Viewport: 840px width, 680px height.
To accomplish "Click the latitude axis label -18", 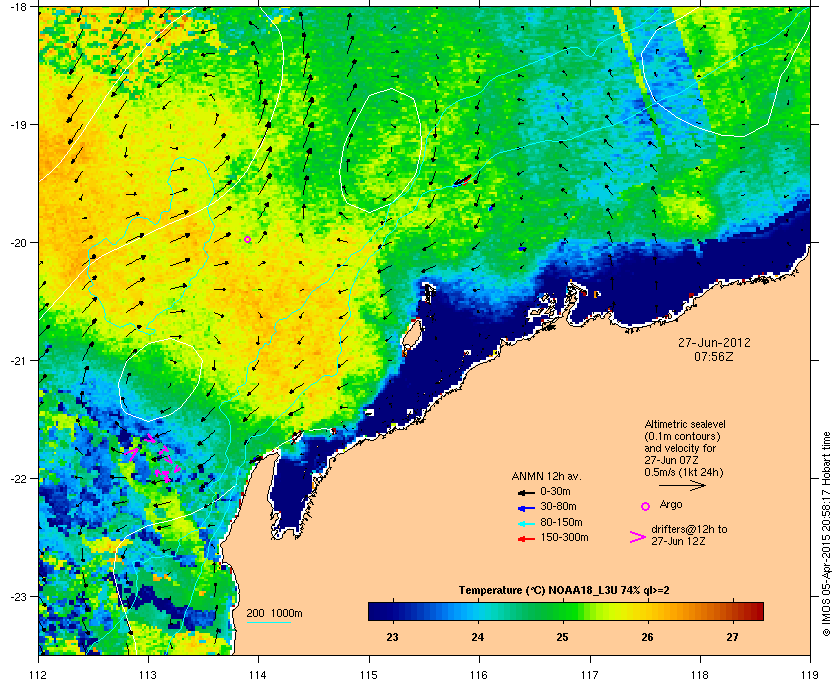I will 18,6.
